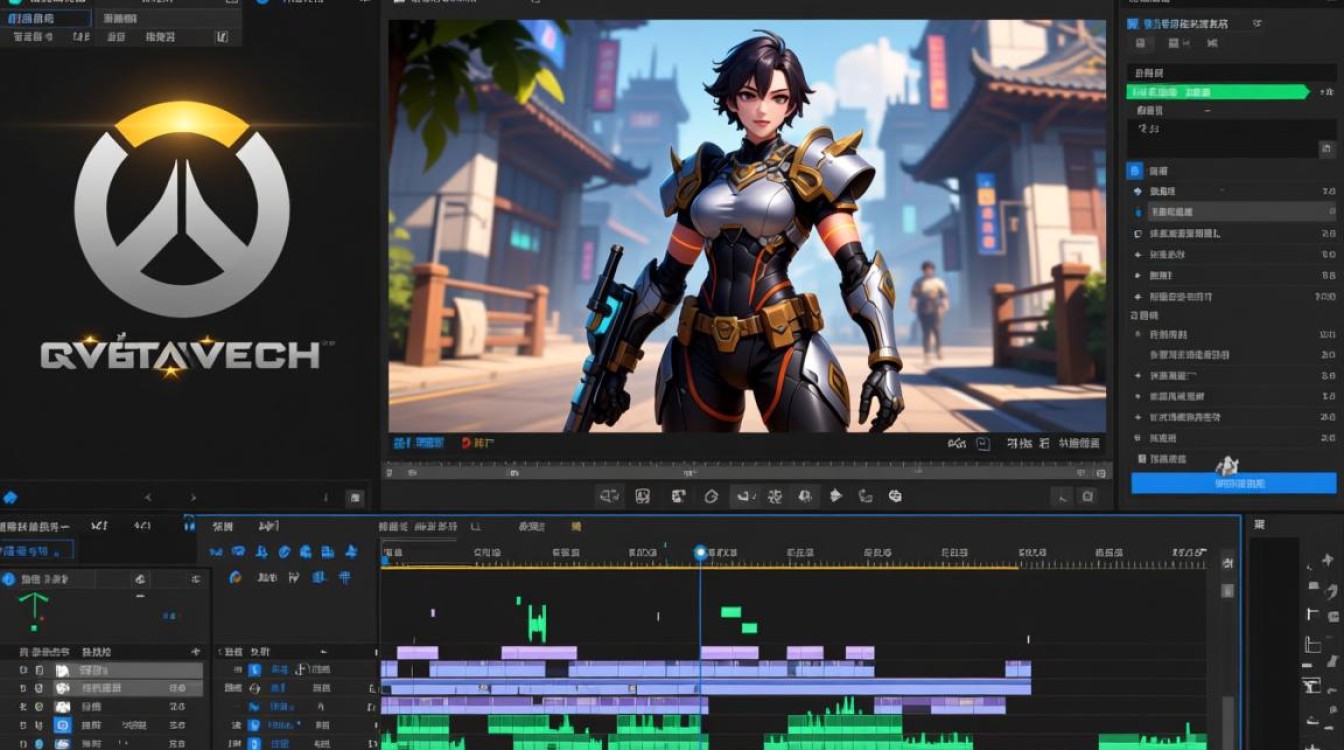1344x750 pixels.
Task: Click the timeline vertical scrollbar
Action: point(1227,650)
